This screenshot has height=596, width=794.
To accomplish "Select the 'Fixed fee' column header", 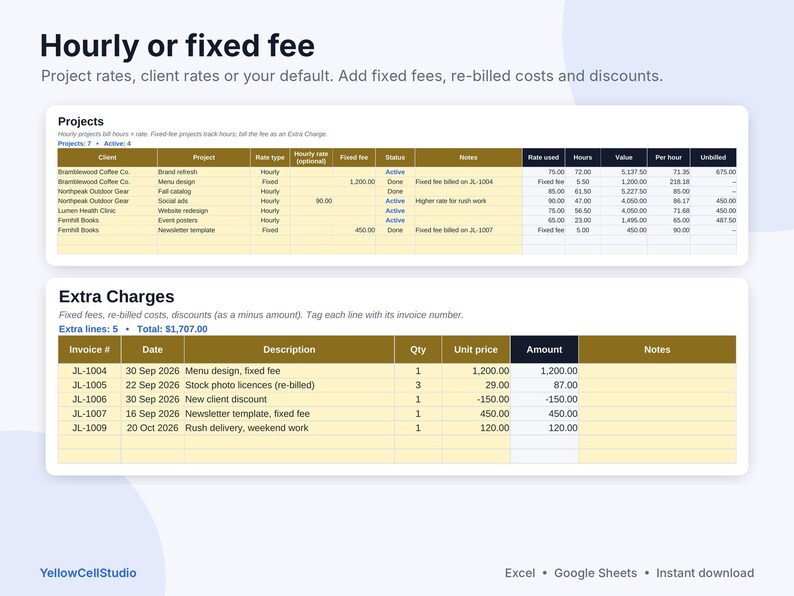I will (354, 157).
